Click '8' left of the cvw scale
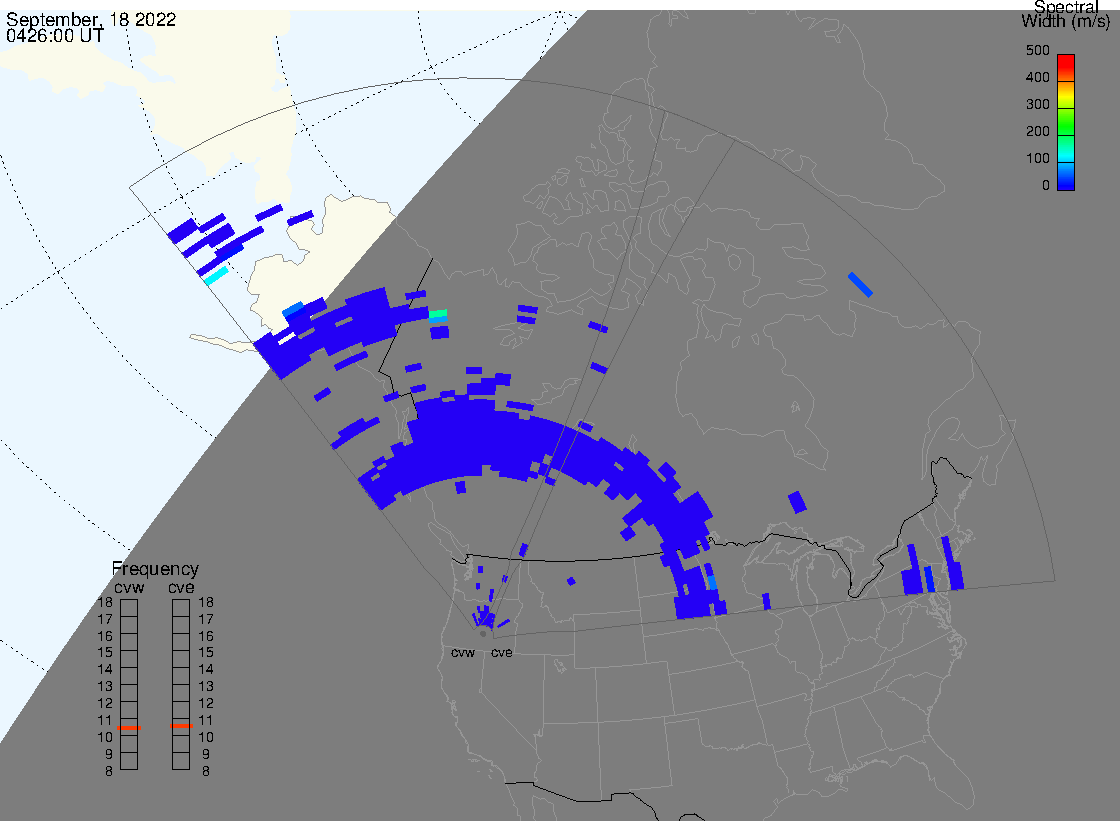The image size is (1120, 821). [x=109, y=771]
